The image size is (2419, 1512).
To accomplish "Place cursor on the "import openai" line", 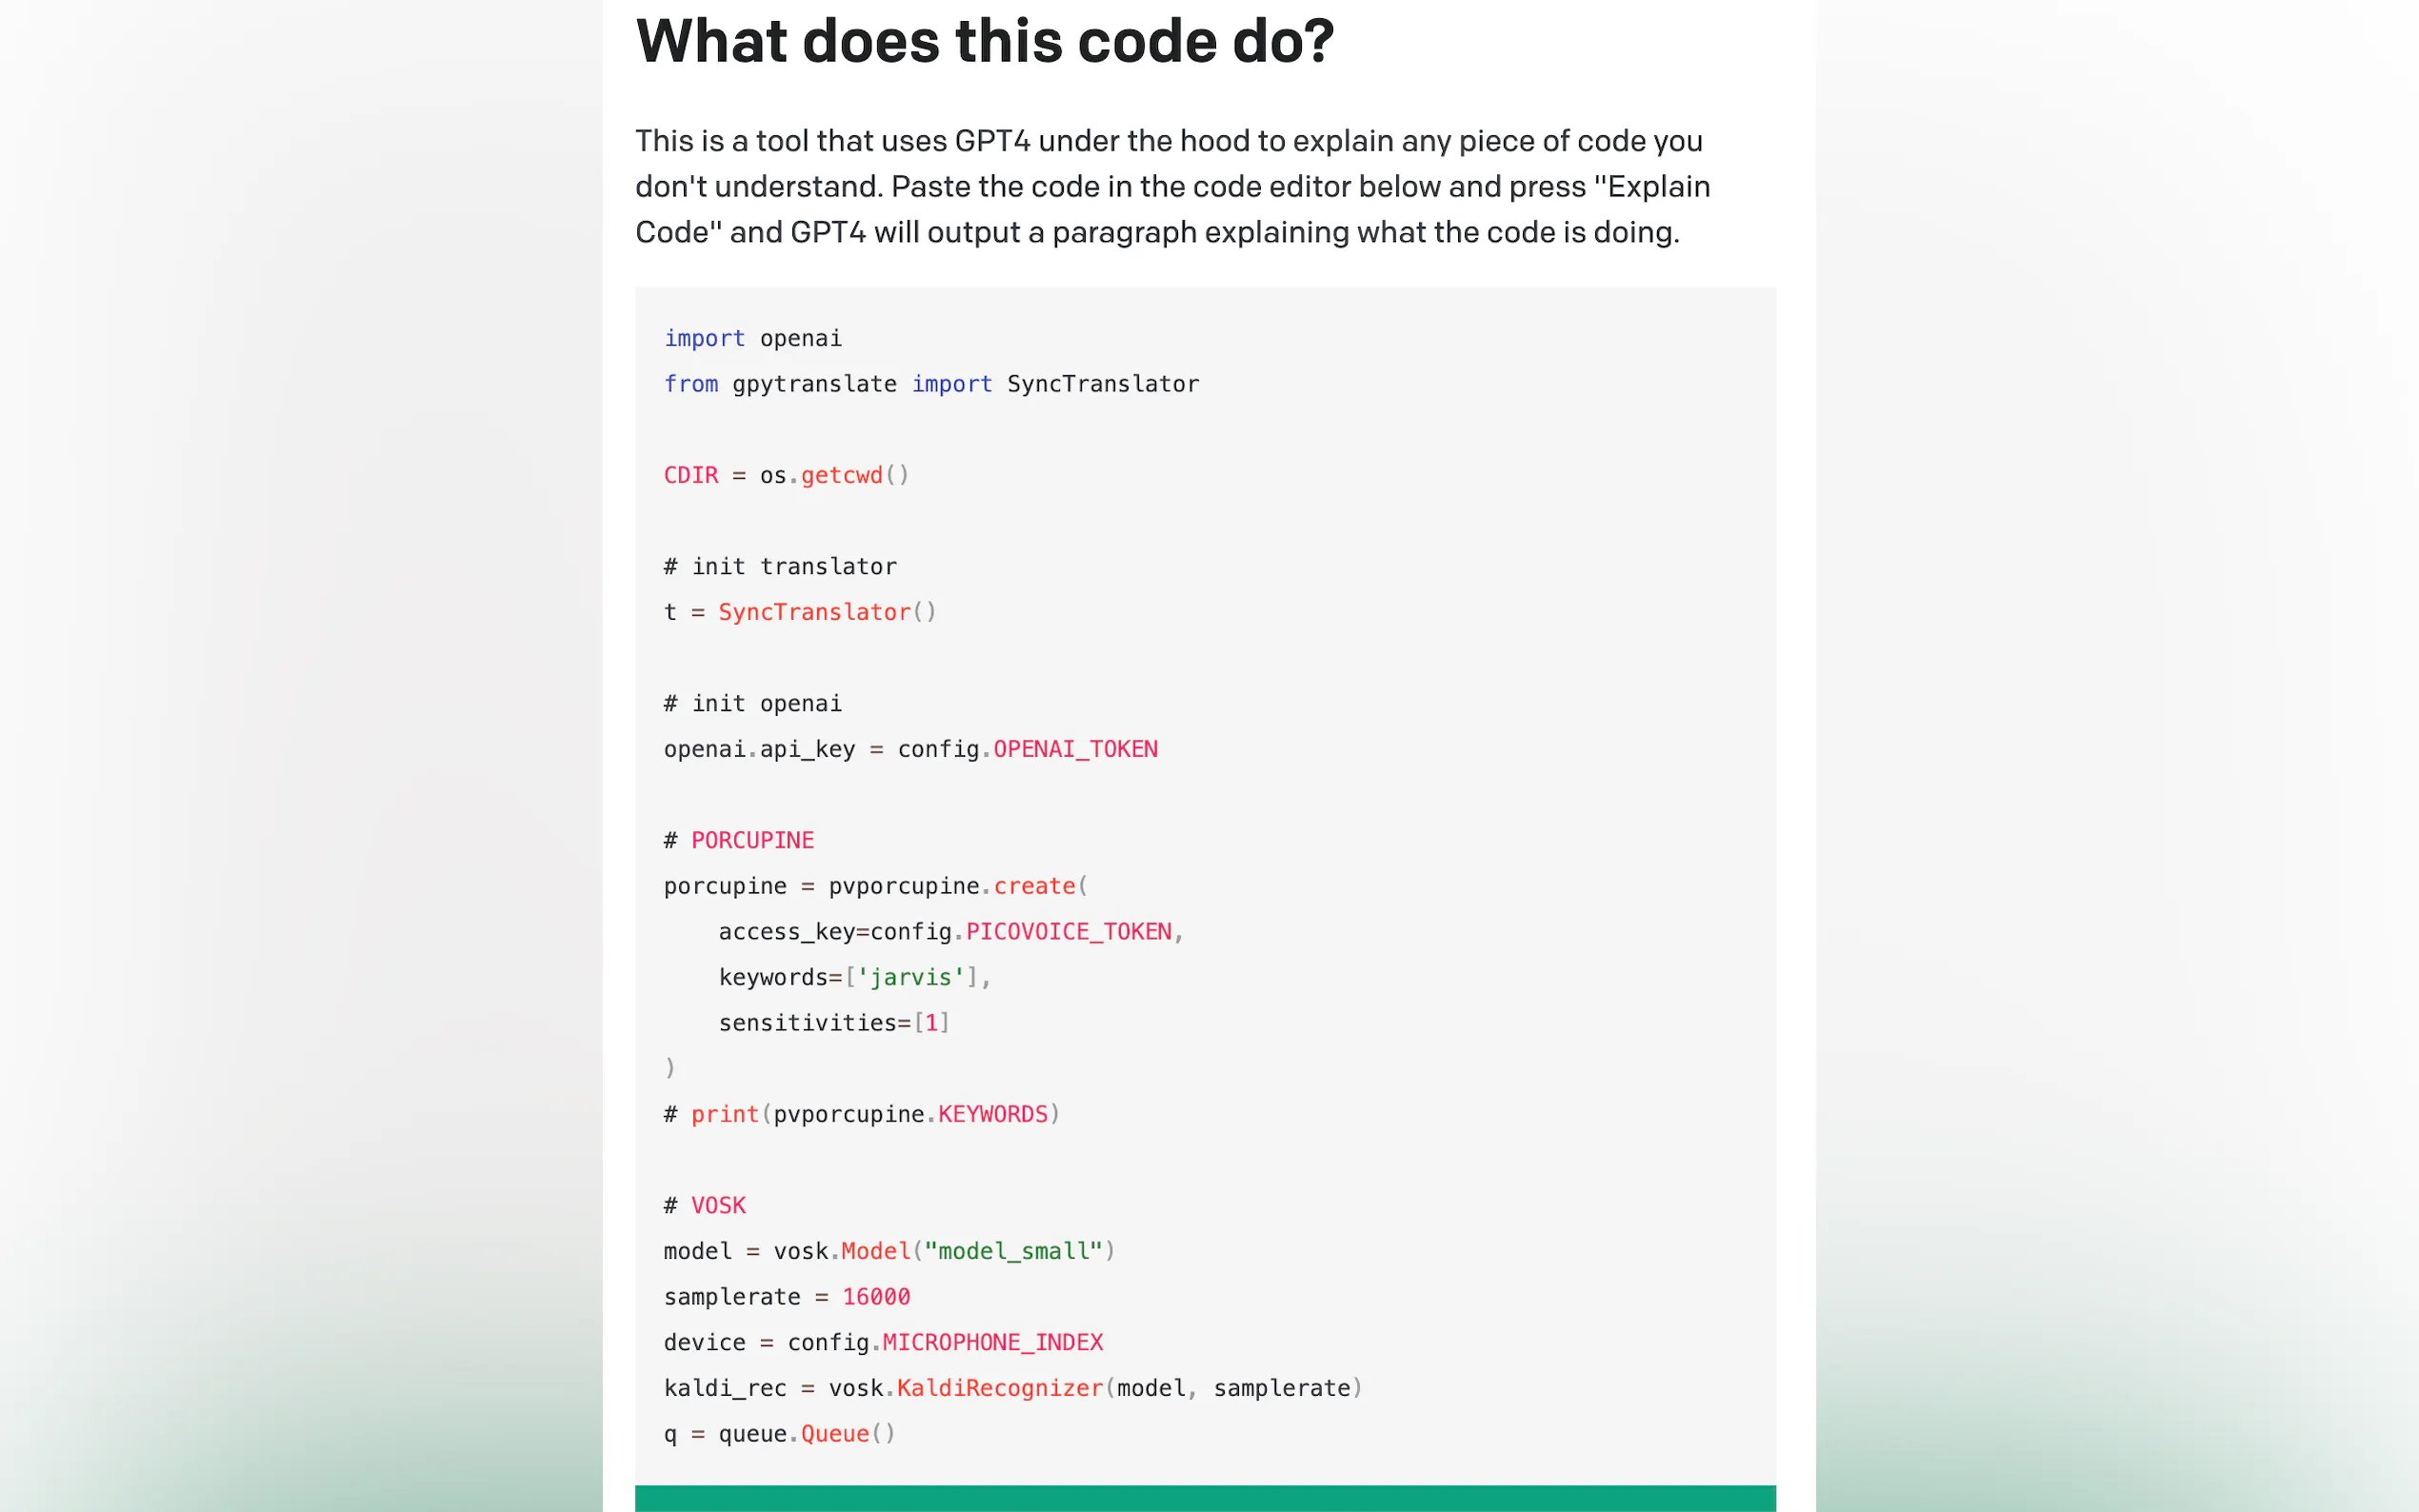I will pos(753,339).
